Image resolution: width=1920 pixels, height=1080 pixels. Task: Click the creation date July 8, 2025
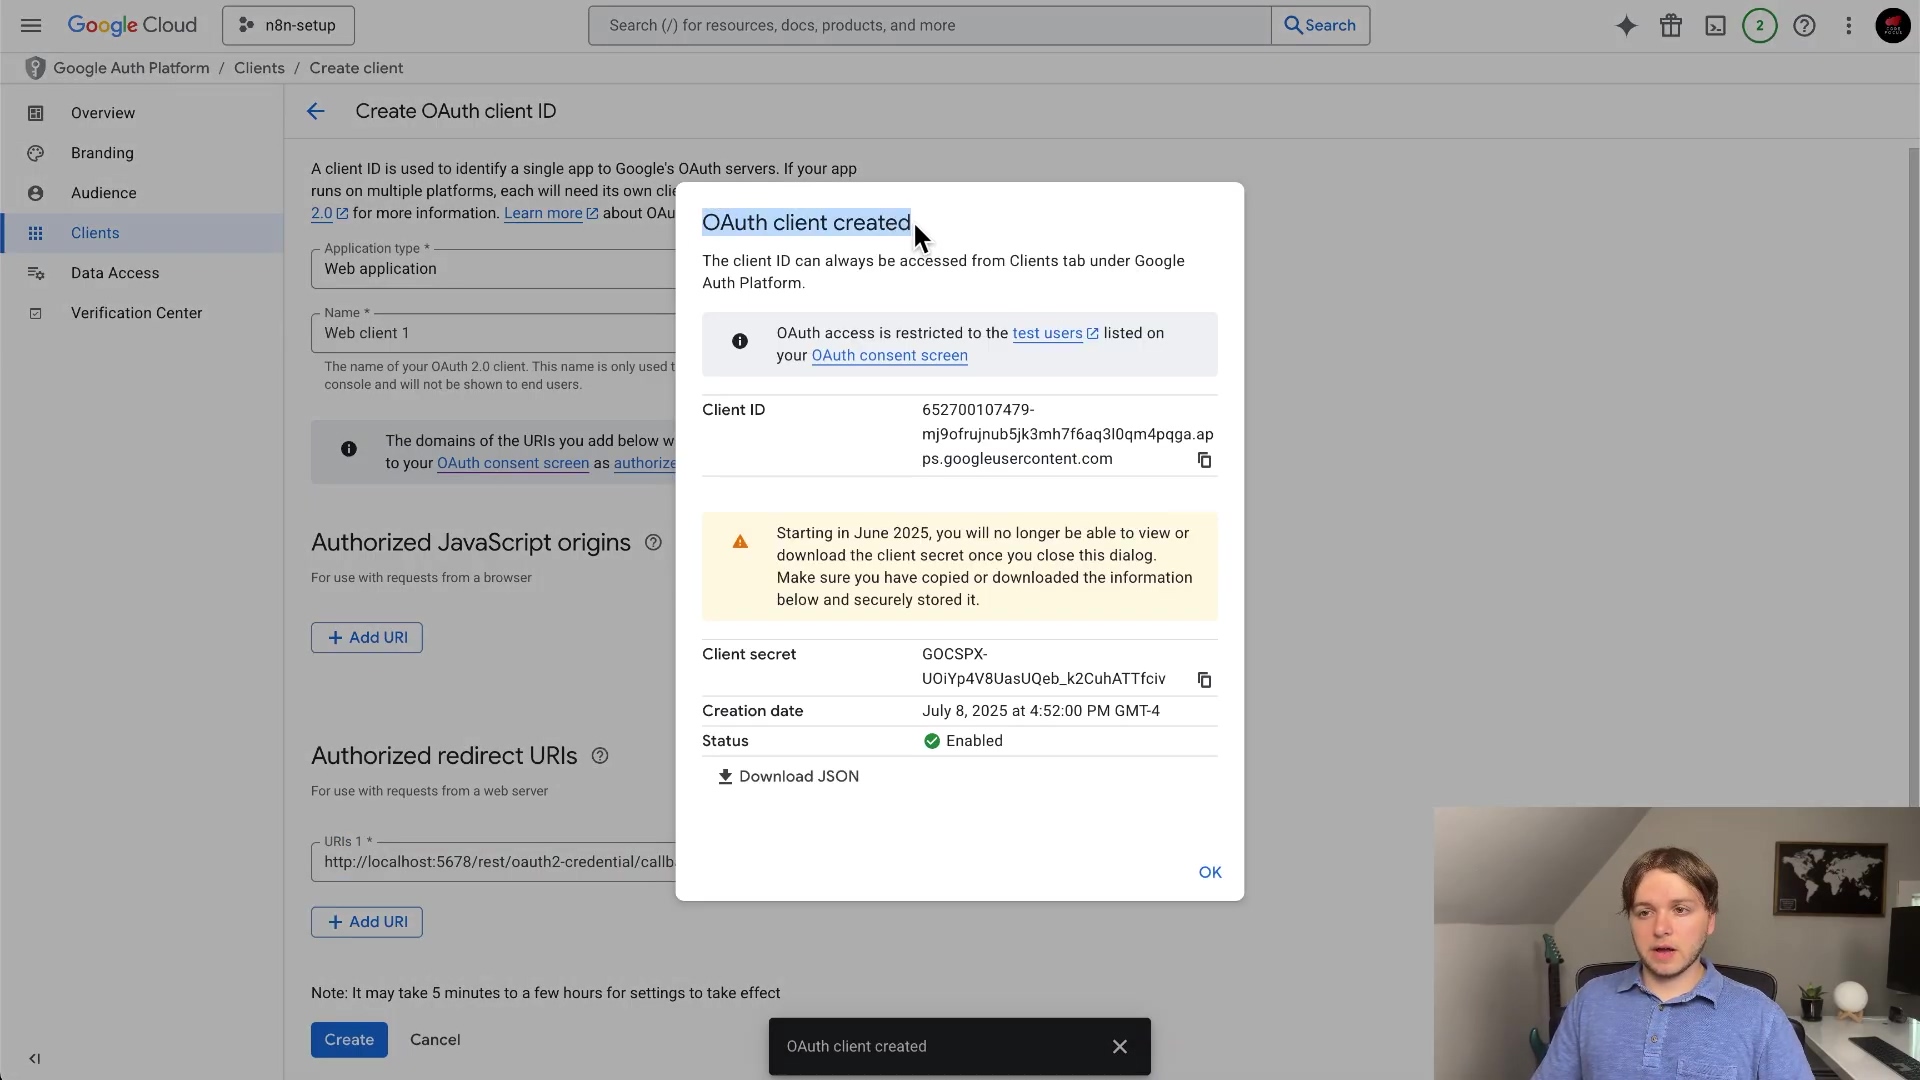(1040, 711)
